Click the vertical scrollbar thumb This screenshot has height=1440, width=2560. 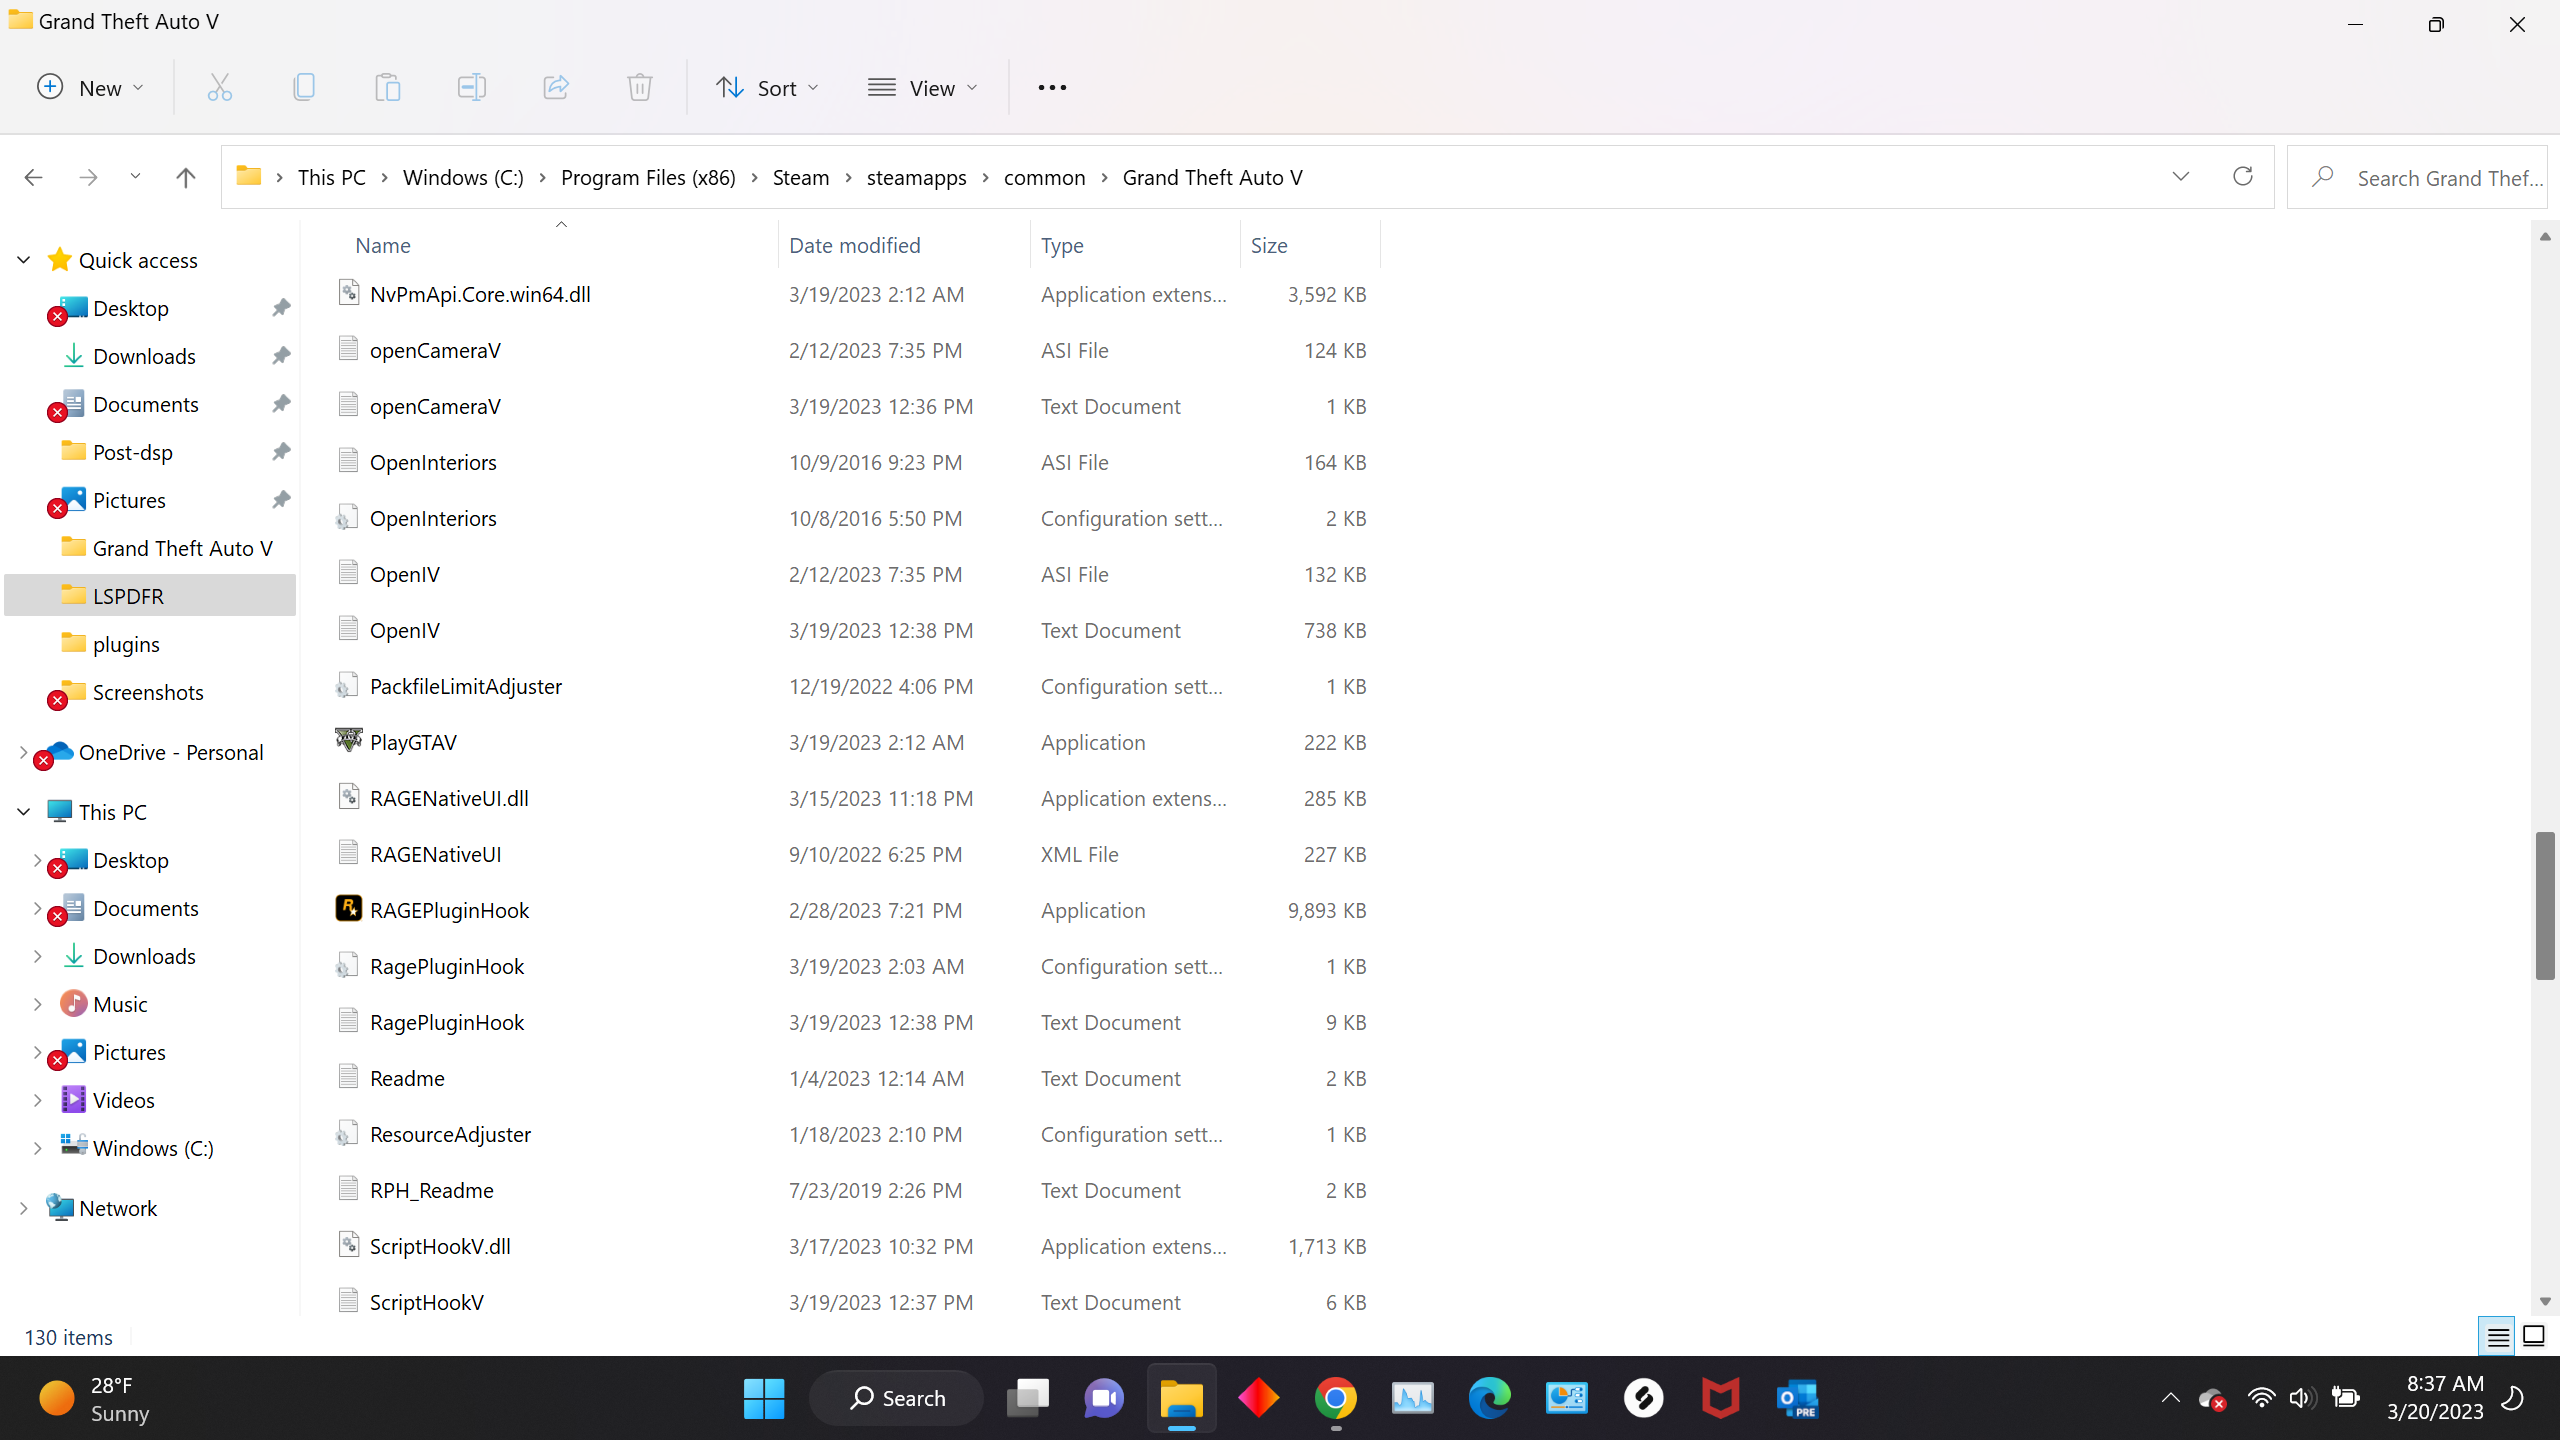click(2545, 905)
